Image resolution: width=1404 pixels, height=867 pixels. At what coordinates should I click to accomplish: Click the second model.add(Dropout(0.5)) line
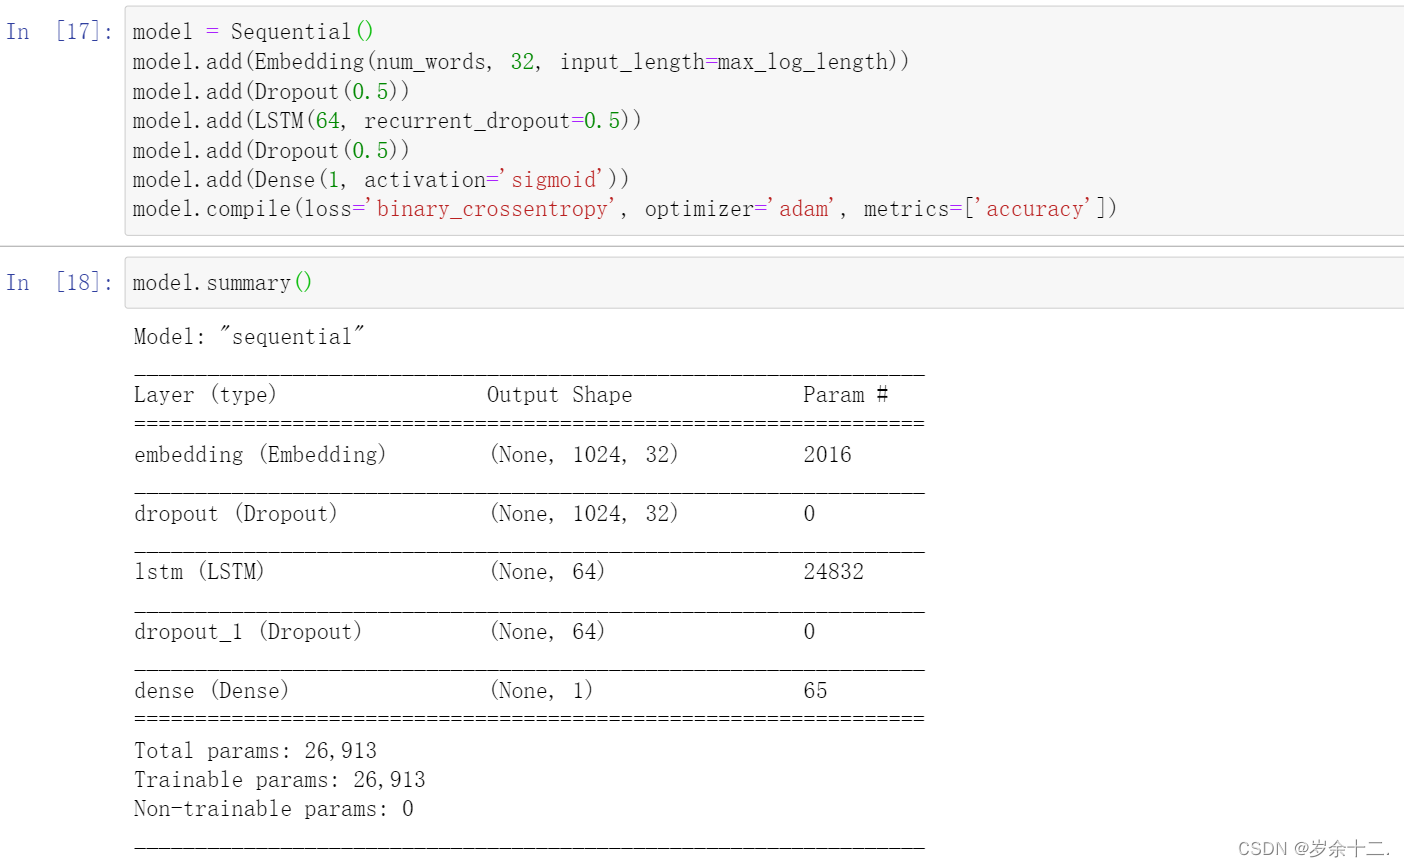point(271,151)
